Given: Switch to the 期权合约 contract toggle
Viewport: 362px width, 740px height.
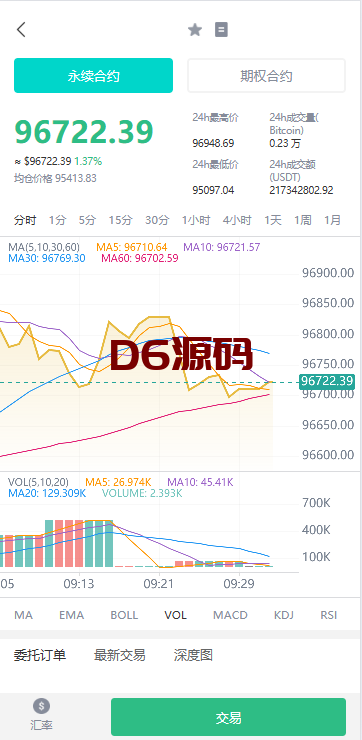Looking at the screenshot, I should pyautogui.click(x=267, y=76).
